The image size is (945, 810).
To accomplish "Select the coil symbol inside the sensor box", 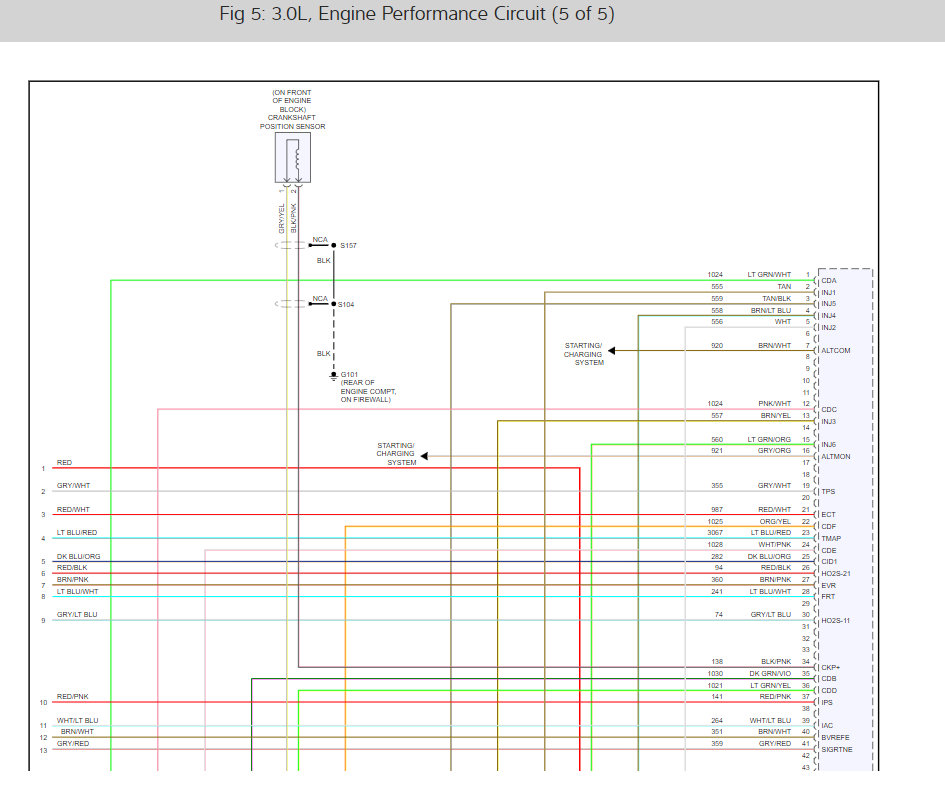I will tap(297, 158).
